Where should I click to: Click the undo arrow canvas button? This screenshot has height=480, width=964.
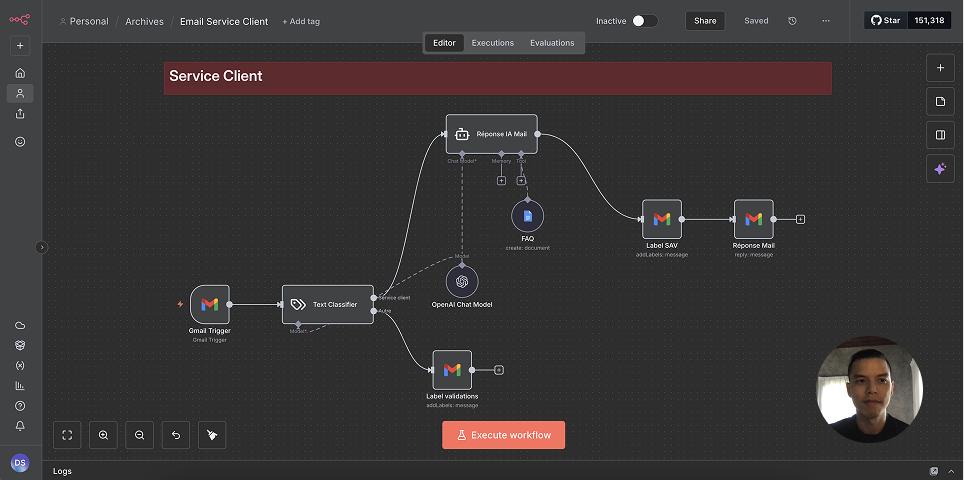pyautogui.click(x=176, y=435)
